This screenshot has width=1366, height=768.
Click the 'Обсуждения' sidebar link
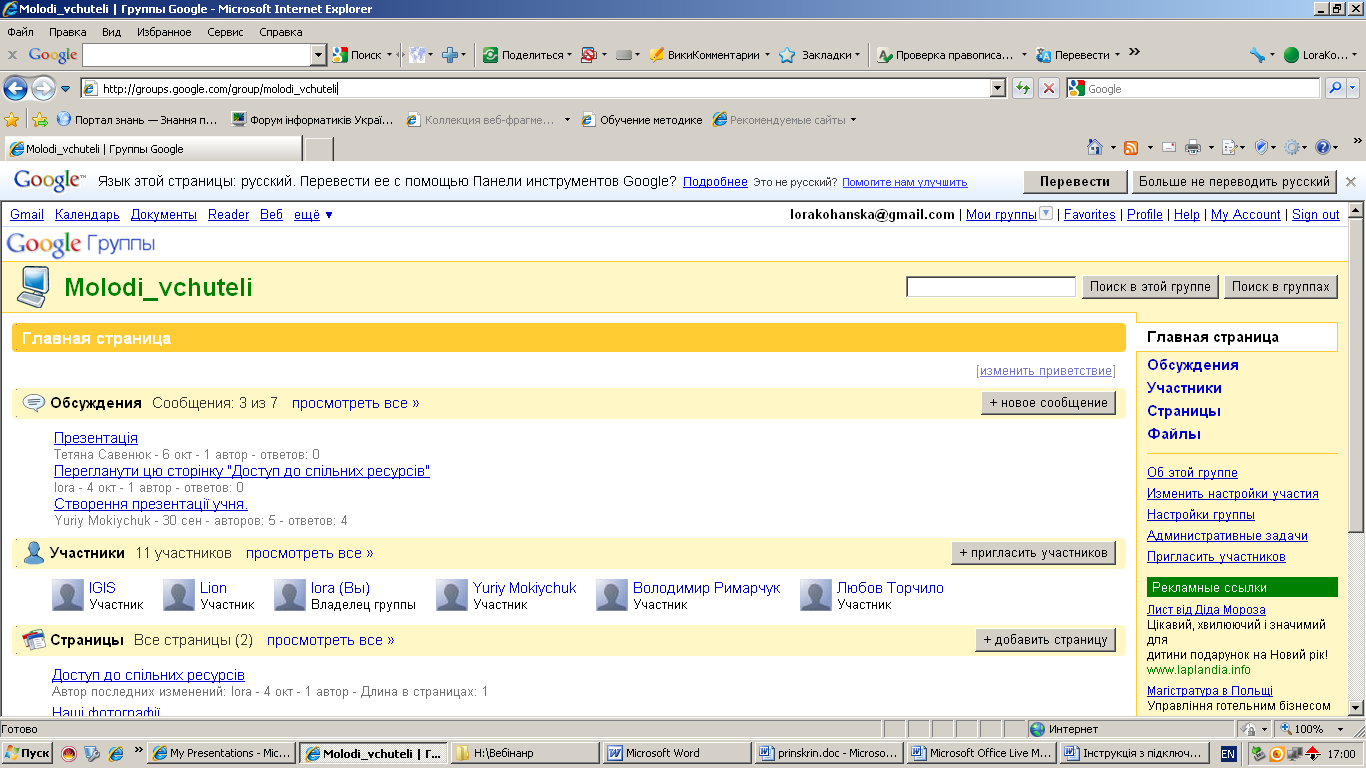tap(1193, 365)
